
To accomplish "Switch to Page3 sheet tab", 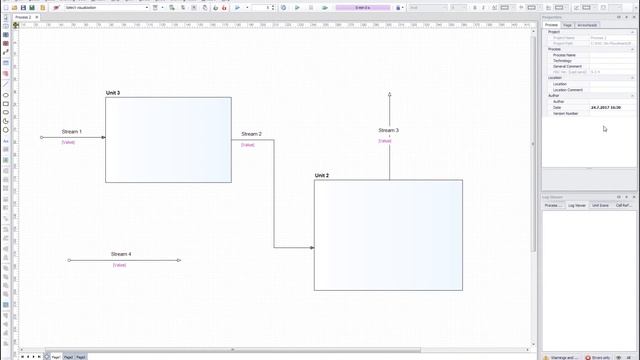I will [x=80, y=357].
